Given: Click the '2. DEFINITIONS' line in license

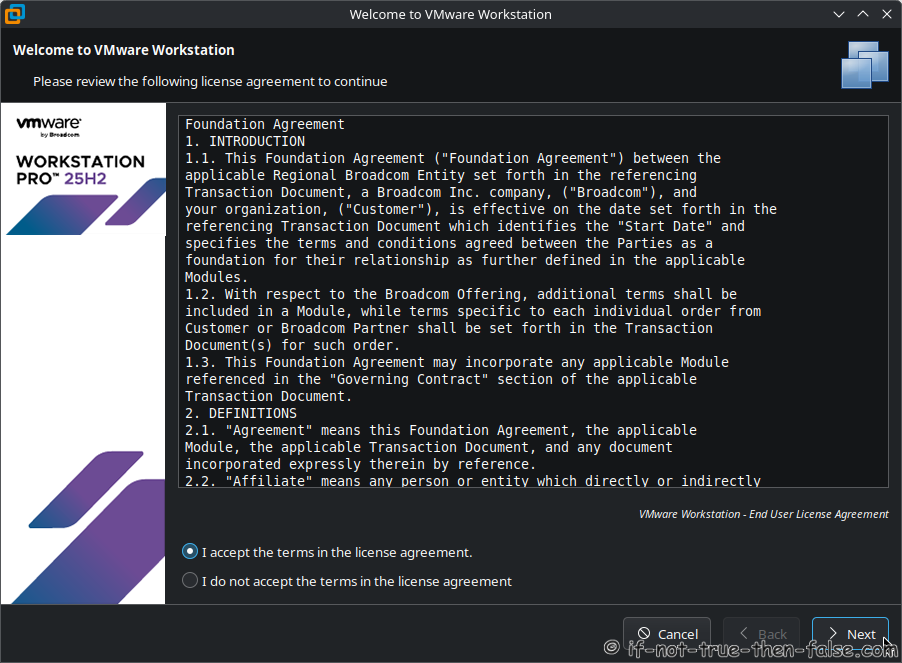Looking at the screenshot, I should 240,413.
